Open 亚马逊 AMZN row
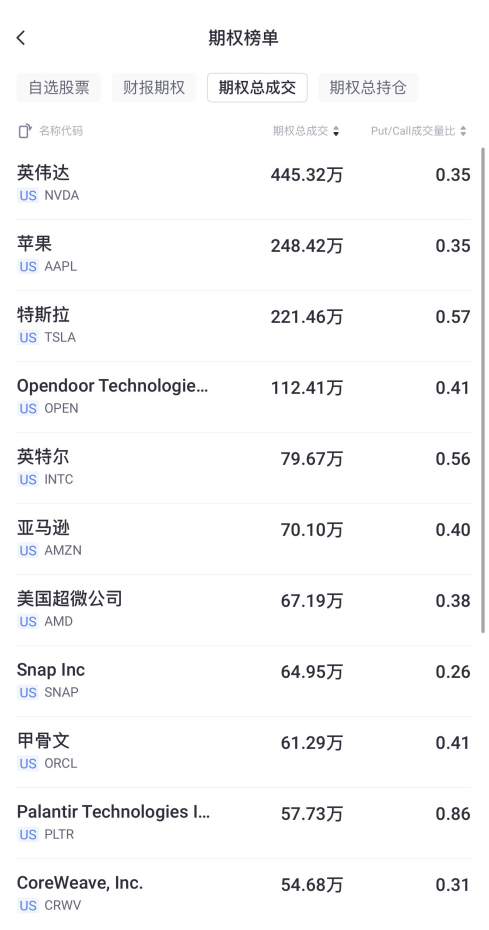The image size is (489, 930). click(x=244, y=539)
